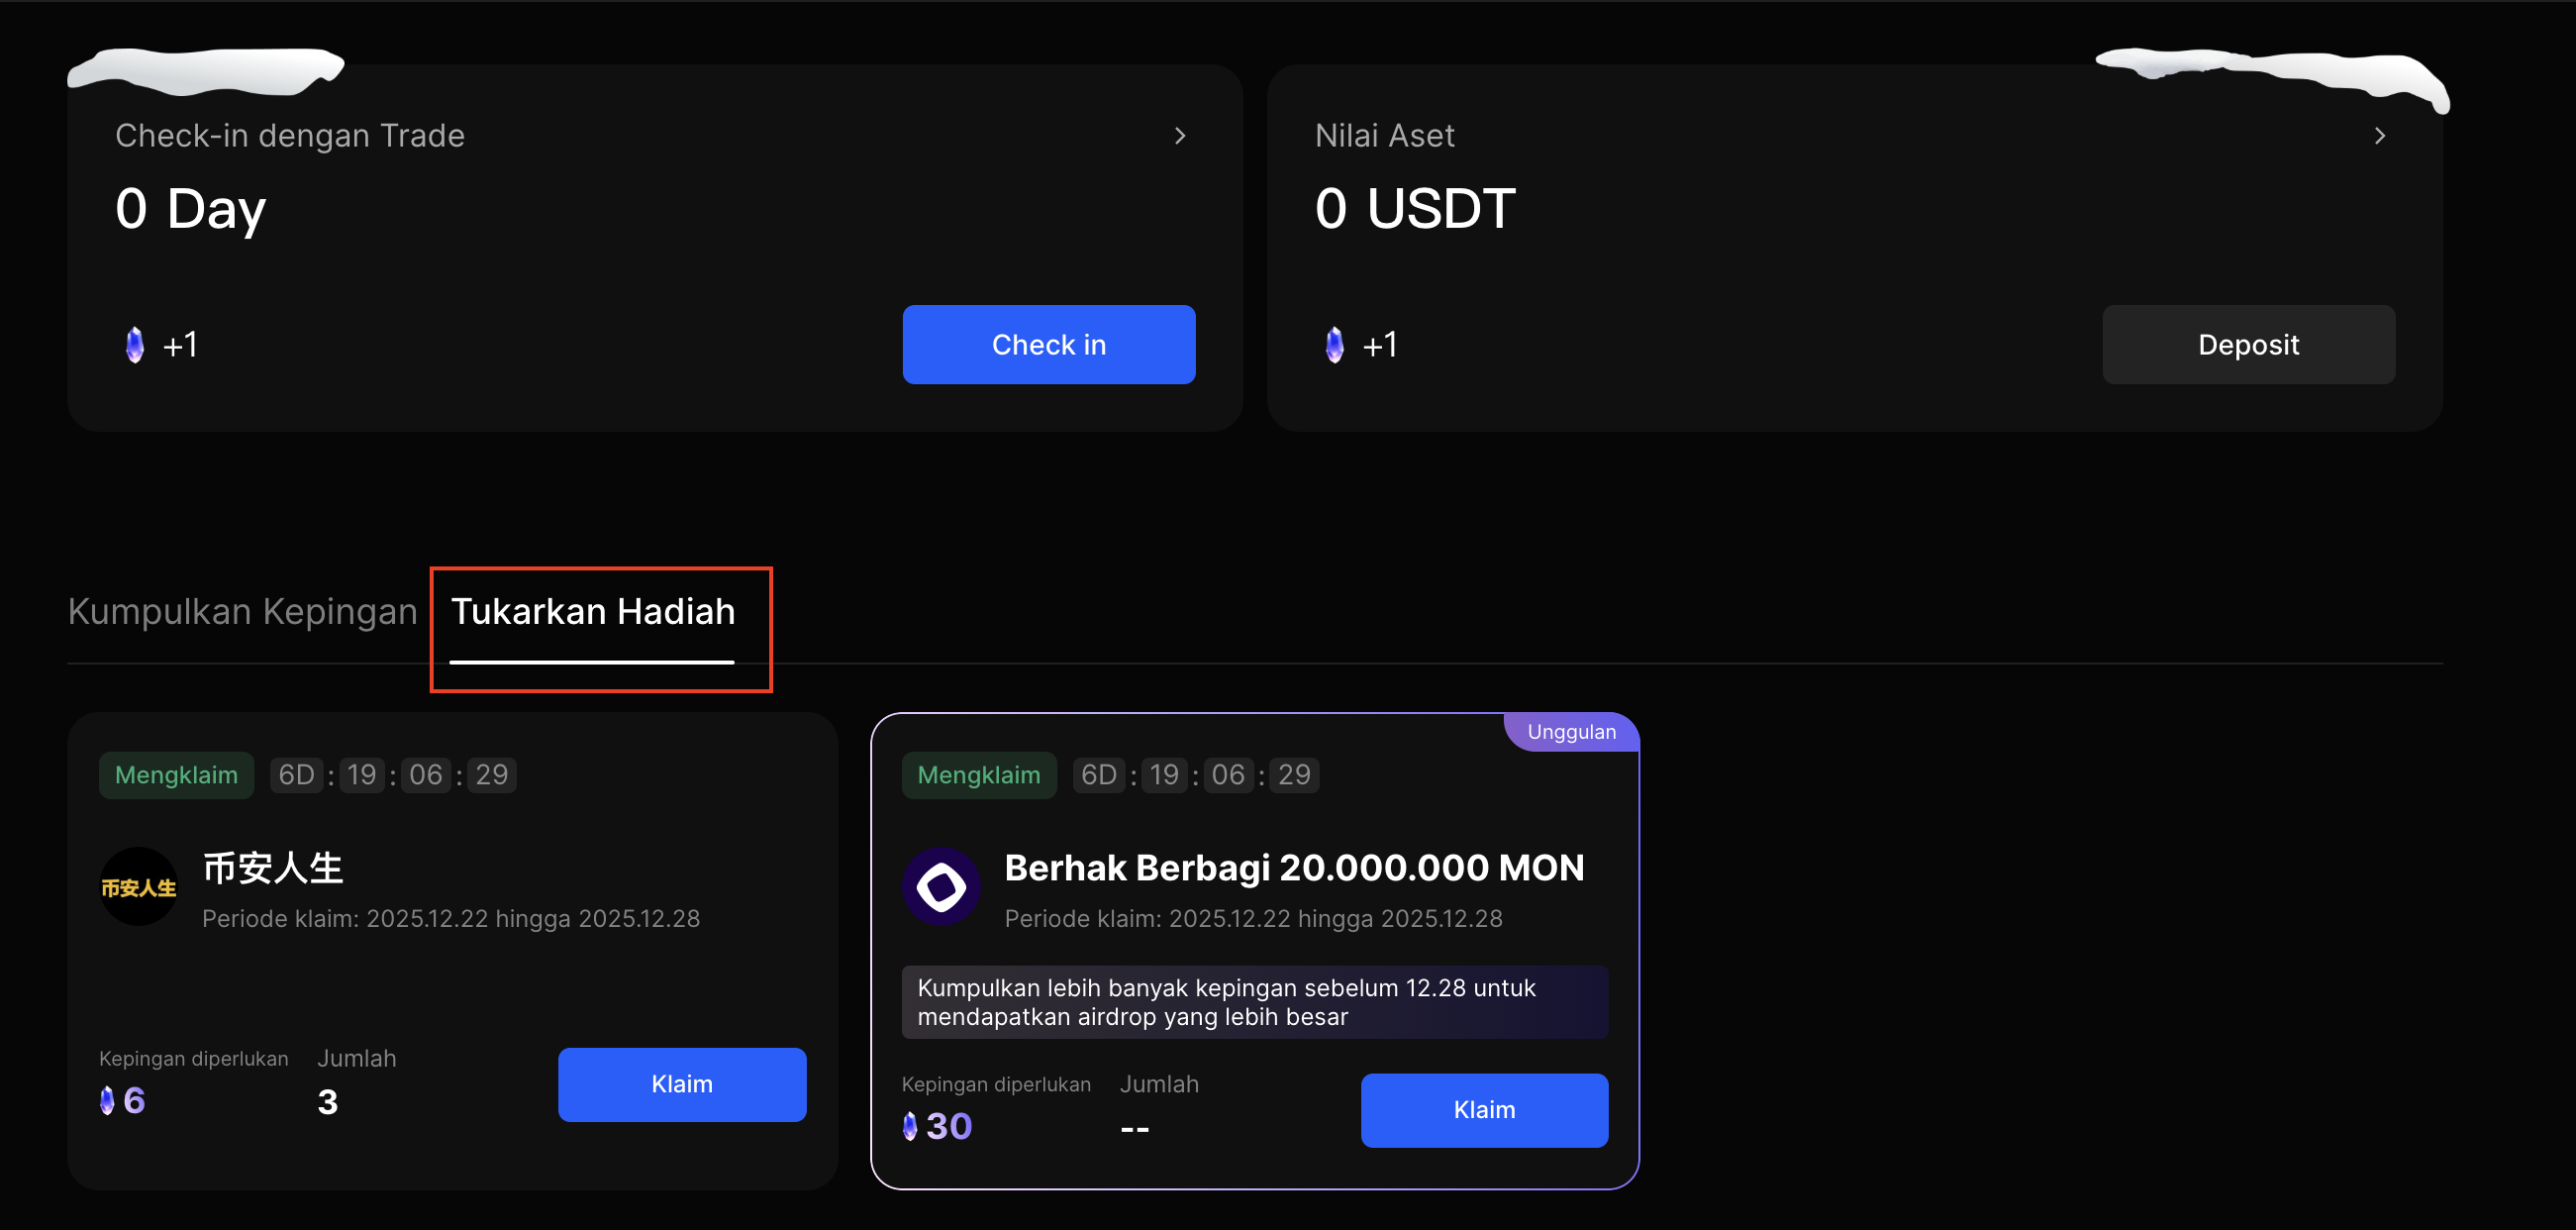
Task: Click the 币安人生 token logo
Action: tap(139, 886)
